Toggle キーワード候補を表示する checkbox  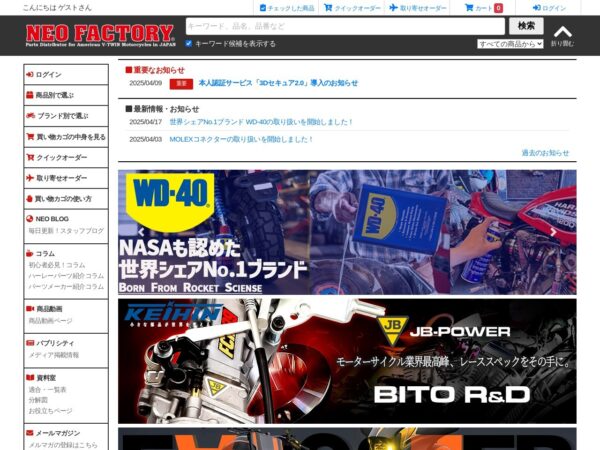point(188,43)
